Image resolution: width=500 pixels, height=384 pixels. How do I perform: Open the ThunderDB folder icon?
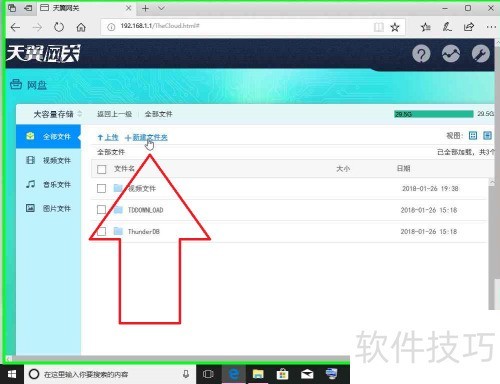tap(118, 231)
